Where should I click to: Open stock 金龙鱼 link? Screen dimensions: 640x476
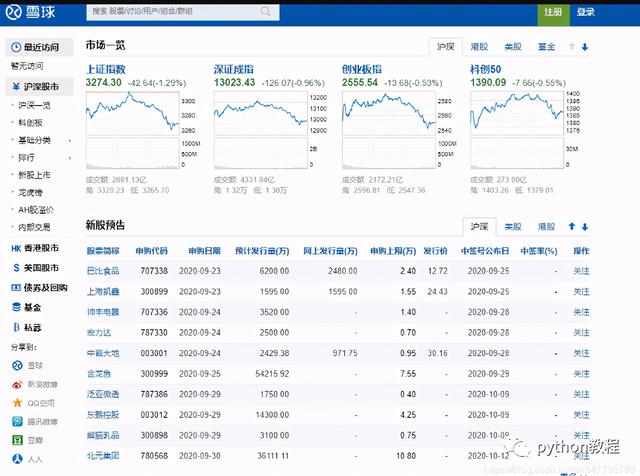coord(99,374)
